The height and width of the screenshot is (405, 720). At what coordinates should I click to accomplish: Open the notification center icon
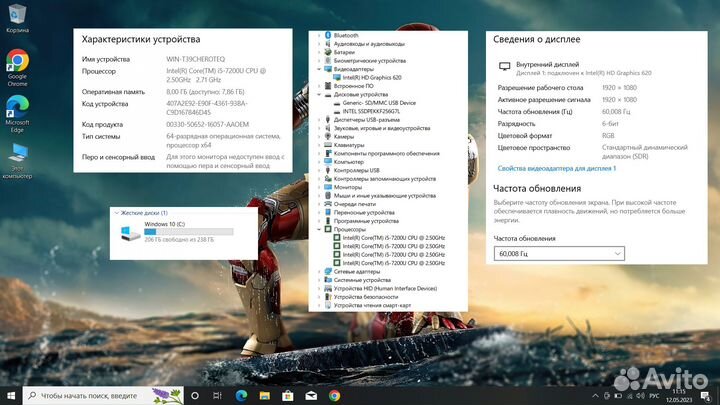click(x=706, y=396)
